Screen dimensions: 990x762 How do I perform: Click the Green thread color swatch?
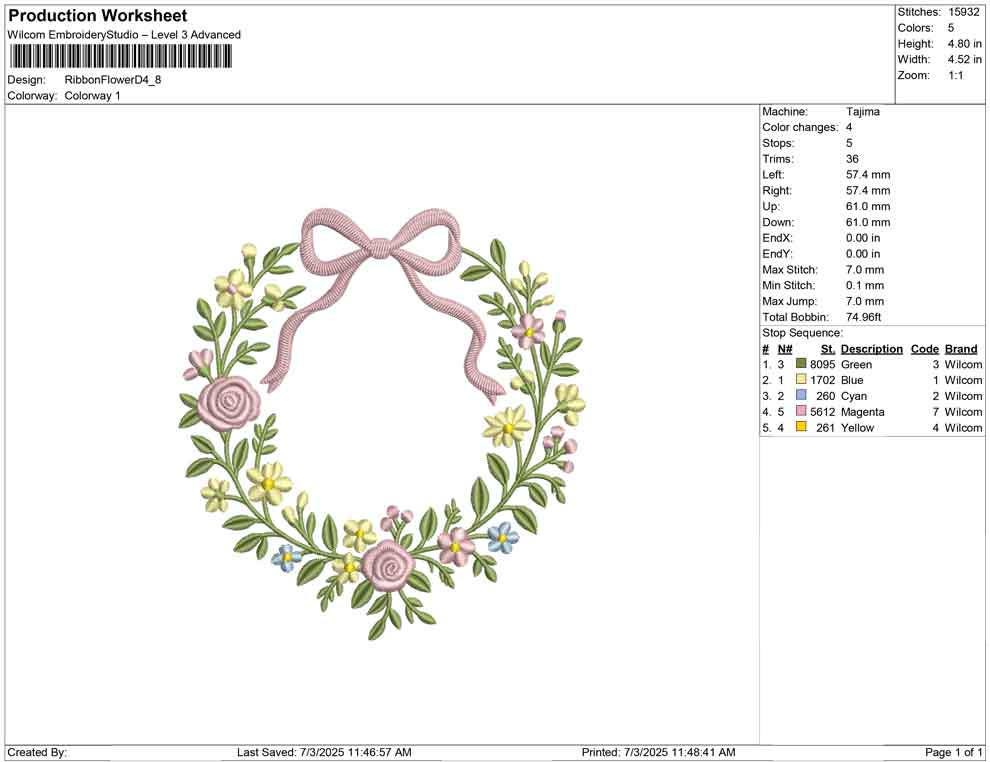(x=799, y=364)
